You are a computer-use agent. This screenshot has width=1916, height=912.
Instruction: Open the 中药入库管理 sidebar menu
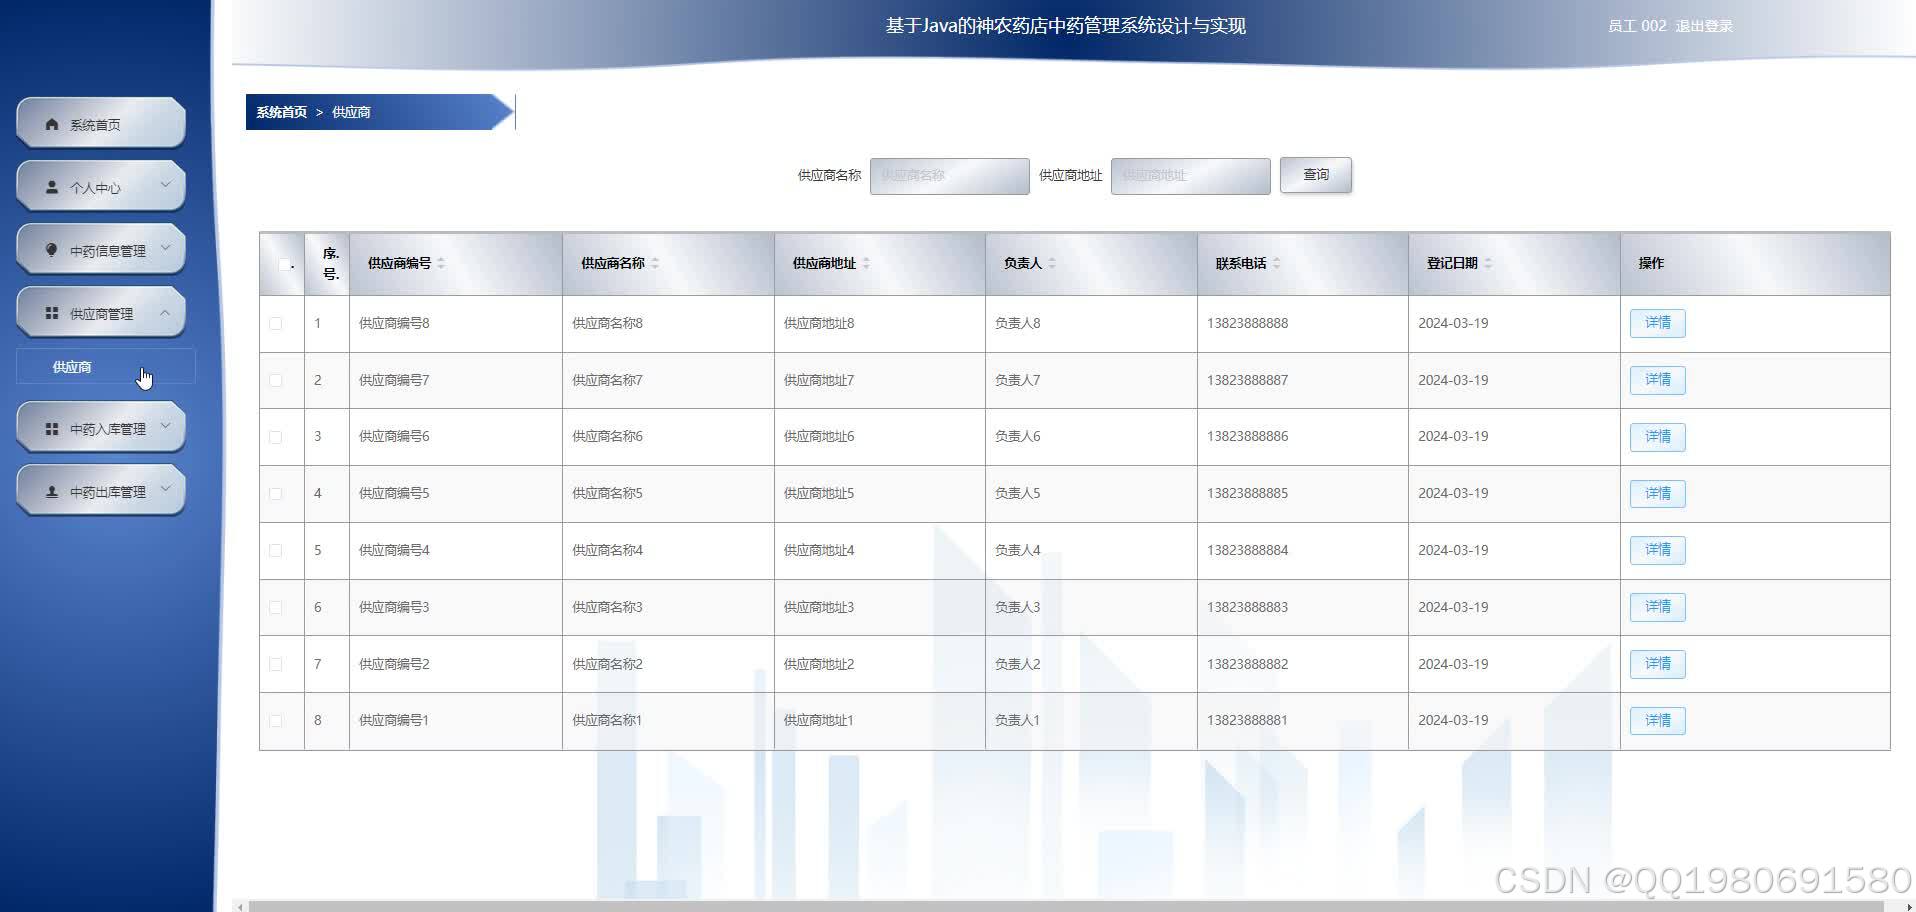click(101, 427)
